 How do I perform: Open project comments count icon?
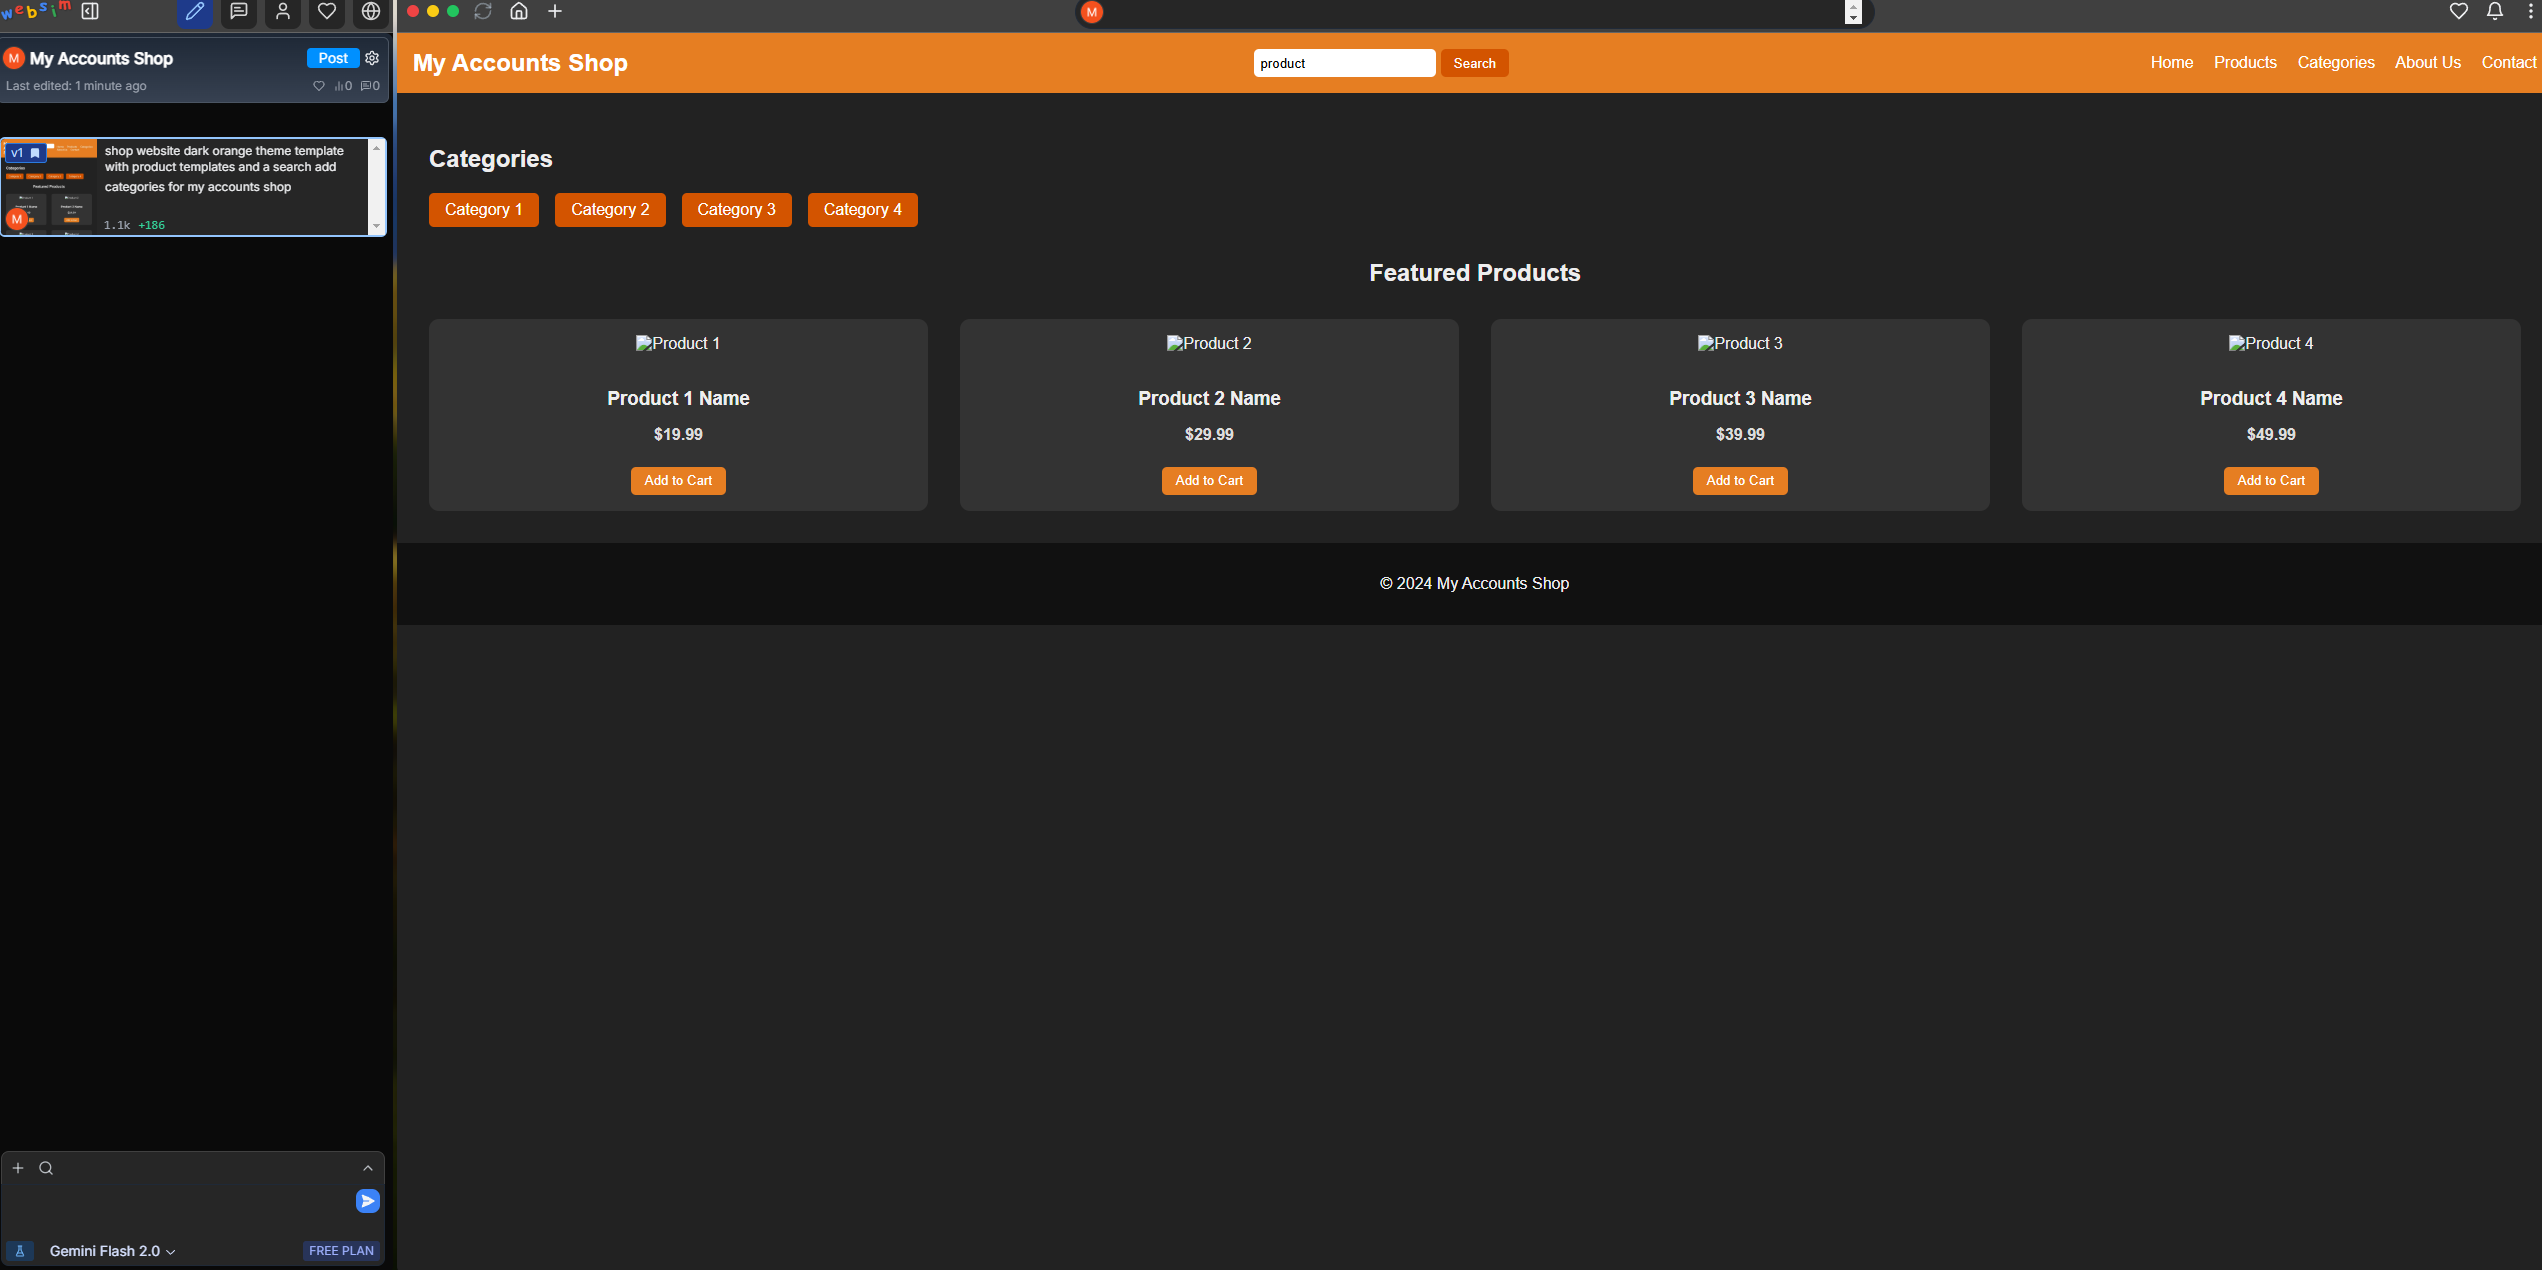point(370,86)
